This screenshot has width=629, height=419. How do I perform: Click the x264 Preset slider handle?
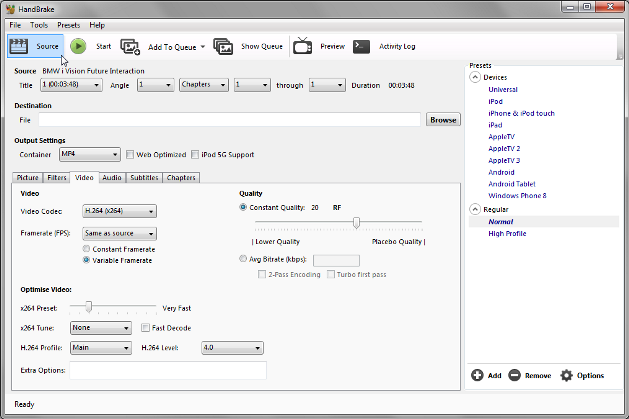tap(89, 307)
